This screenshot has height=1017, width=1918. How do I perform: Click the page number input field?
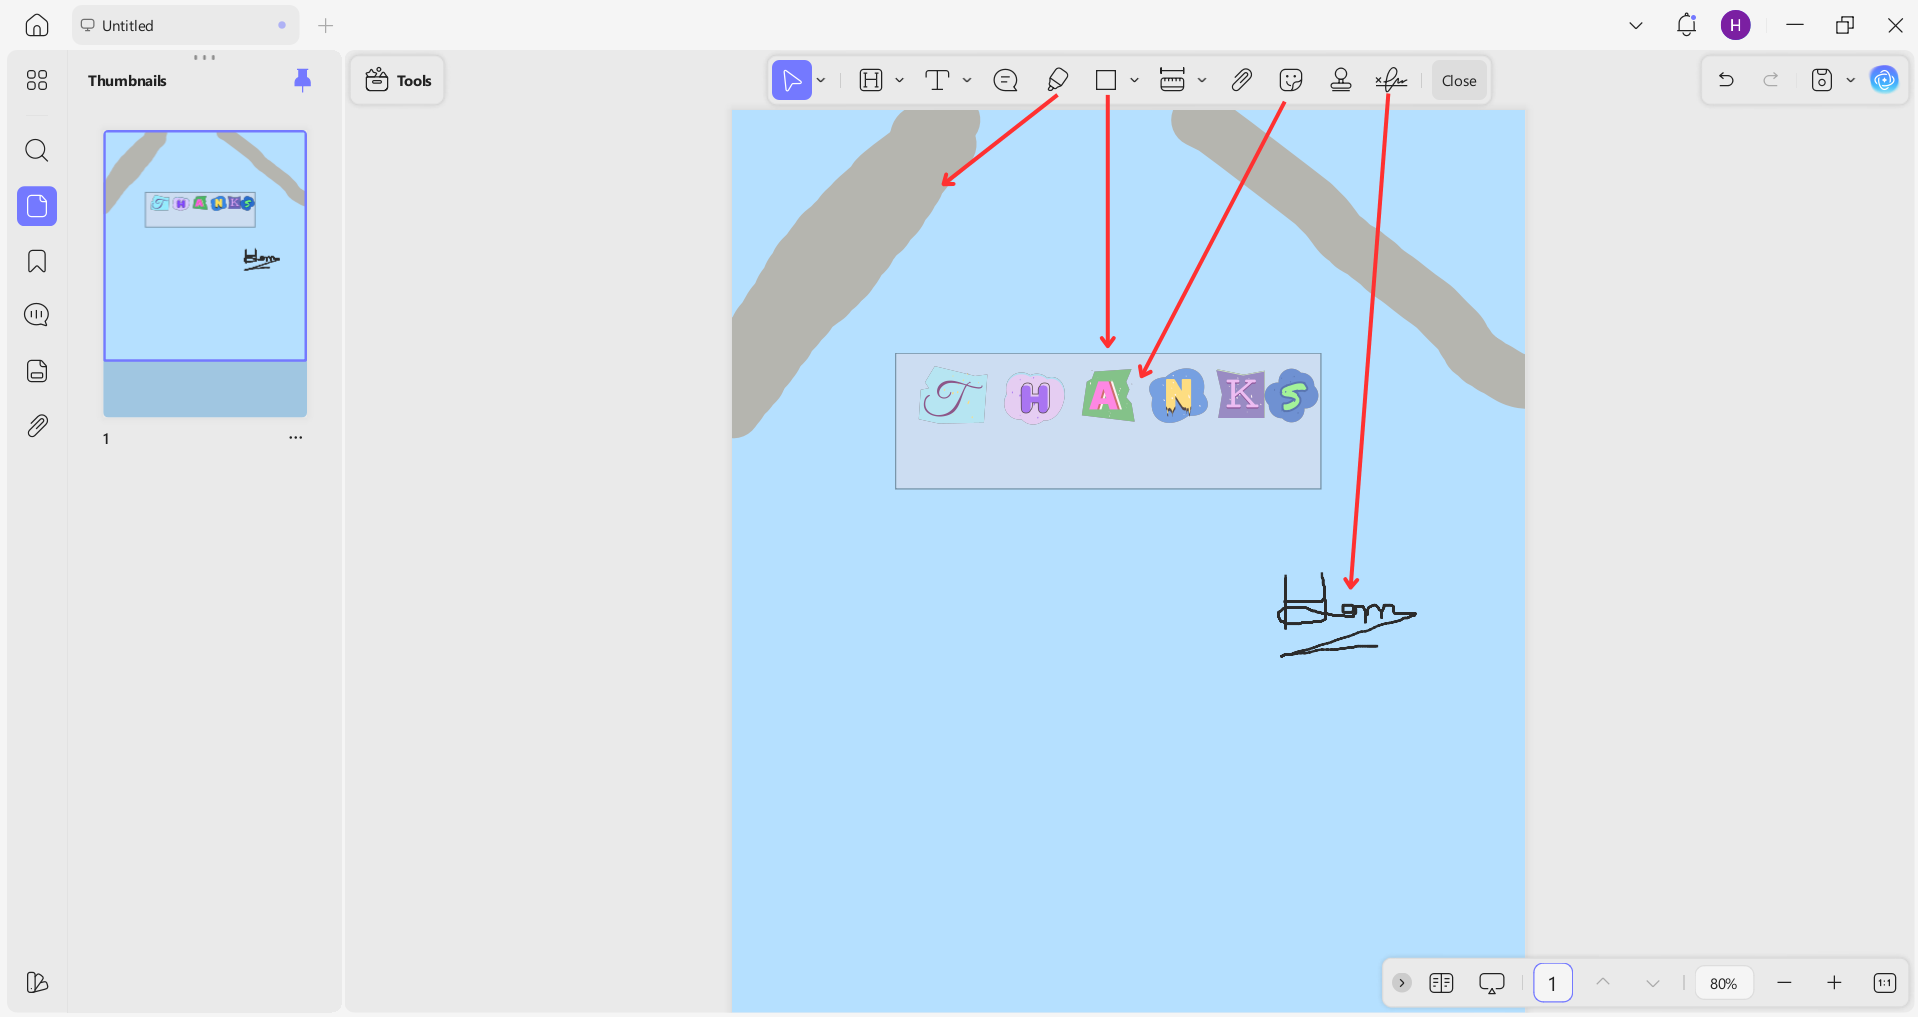click(1552, 983)
